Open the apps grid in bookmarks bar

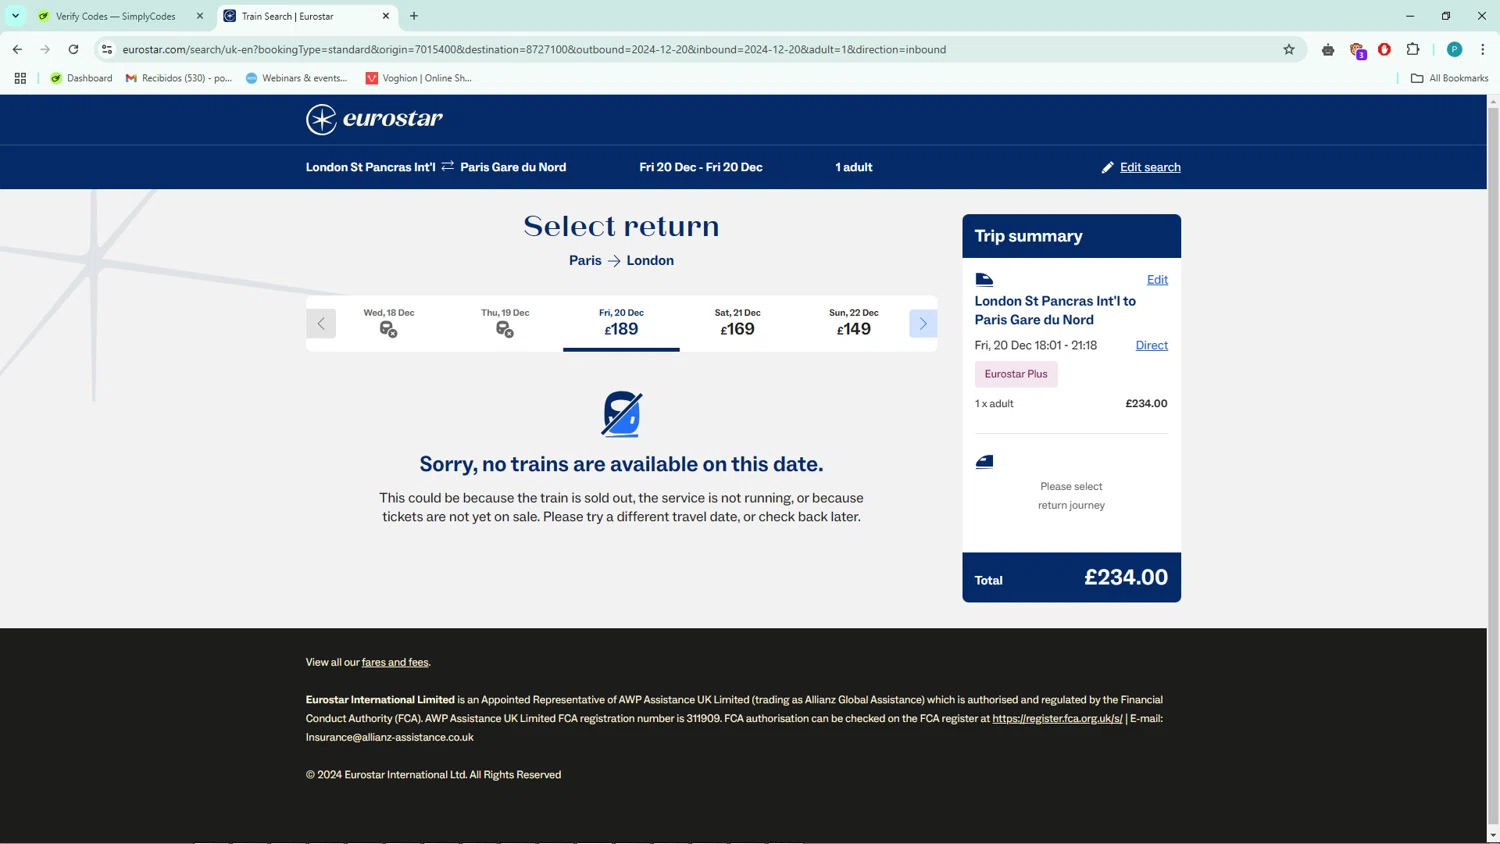[x=20, y=78]
